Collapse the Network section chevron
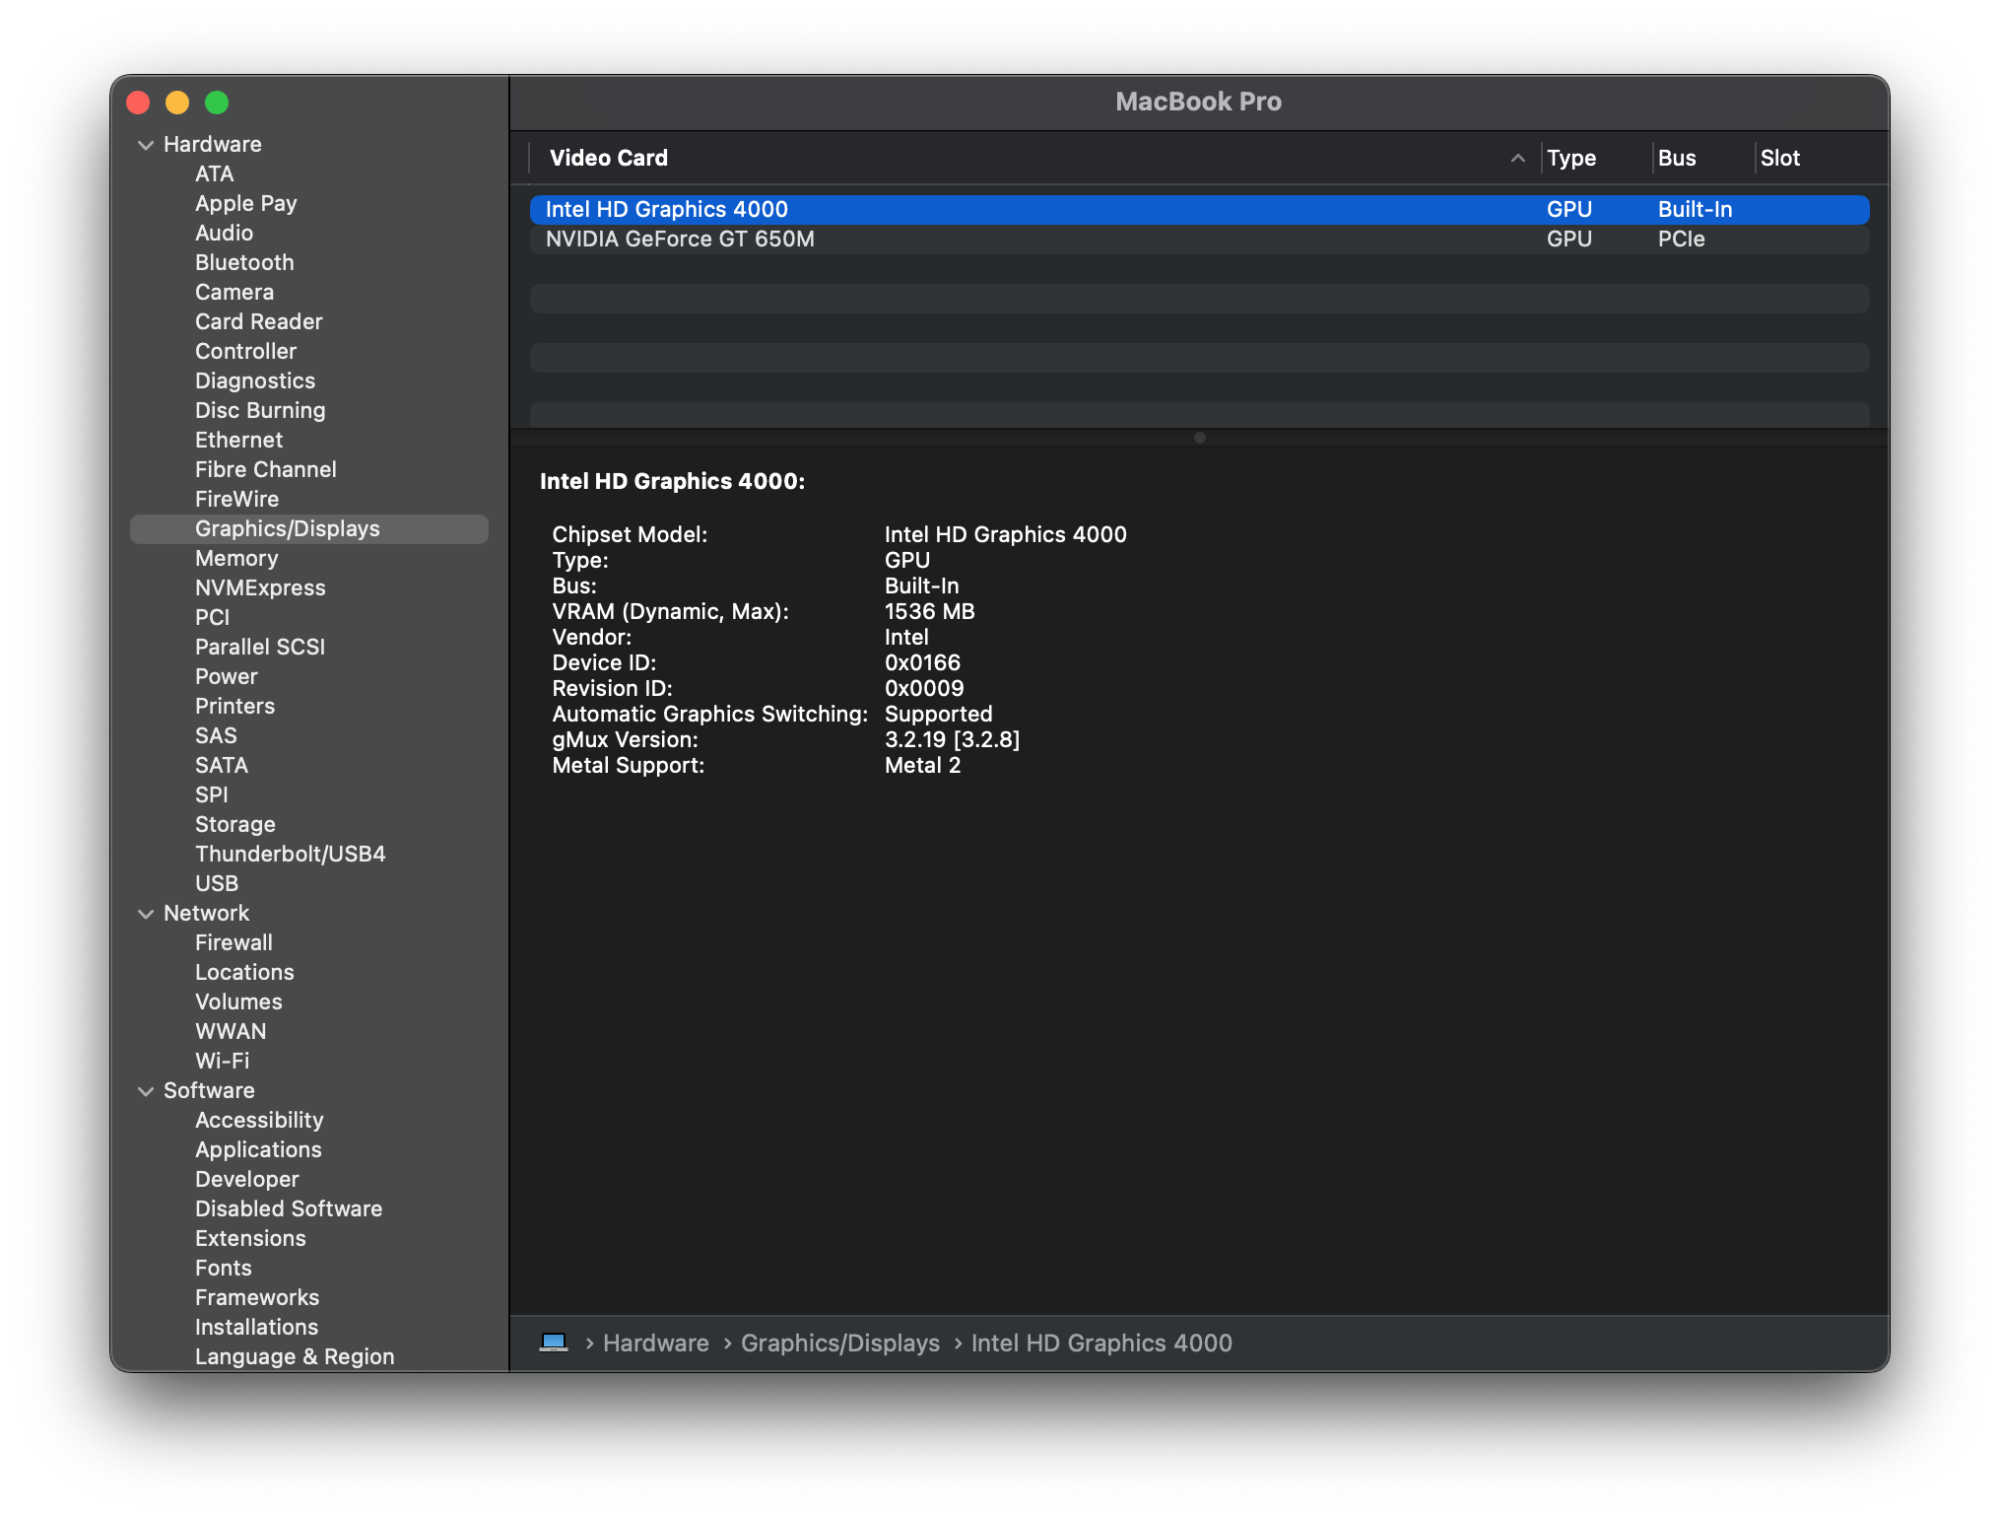 point(146,913)
